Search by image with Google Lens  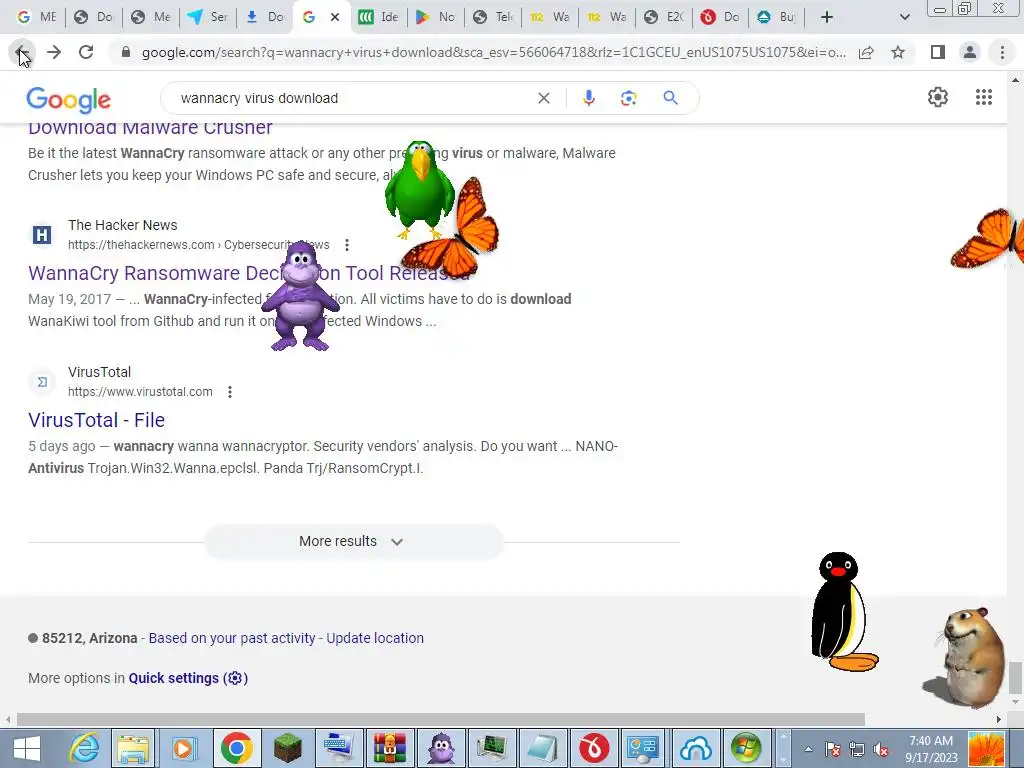click(x=628, y=98)
